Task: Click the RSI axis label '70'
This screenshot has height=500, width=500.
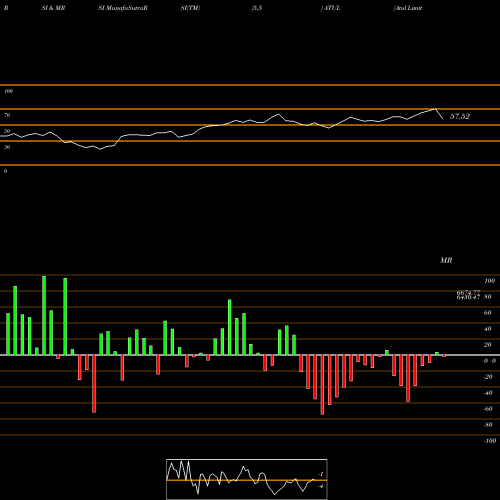Action: tap(7, 115)
